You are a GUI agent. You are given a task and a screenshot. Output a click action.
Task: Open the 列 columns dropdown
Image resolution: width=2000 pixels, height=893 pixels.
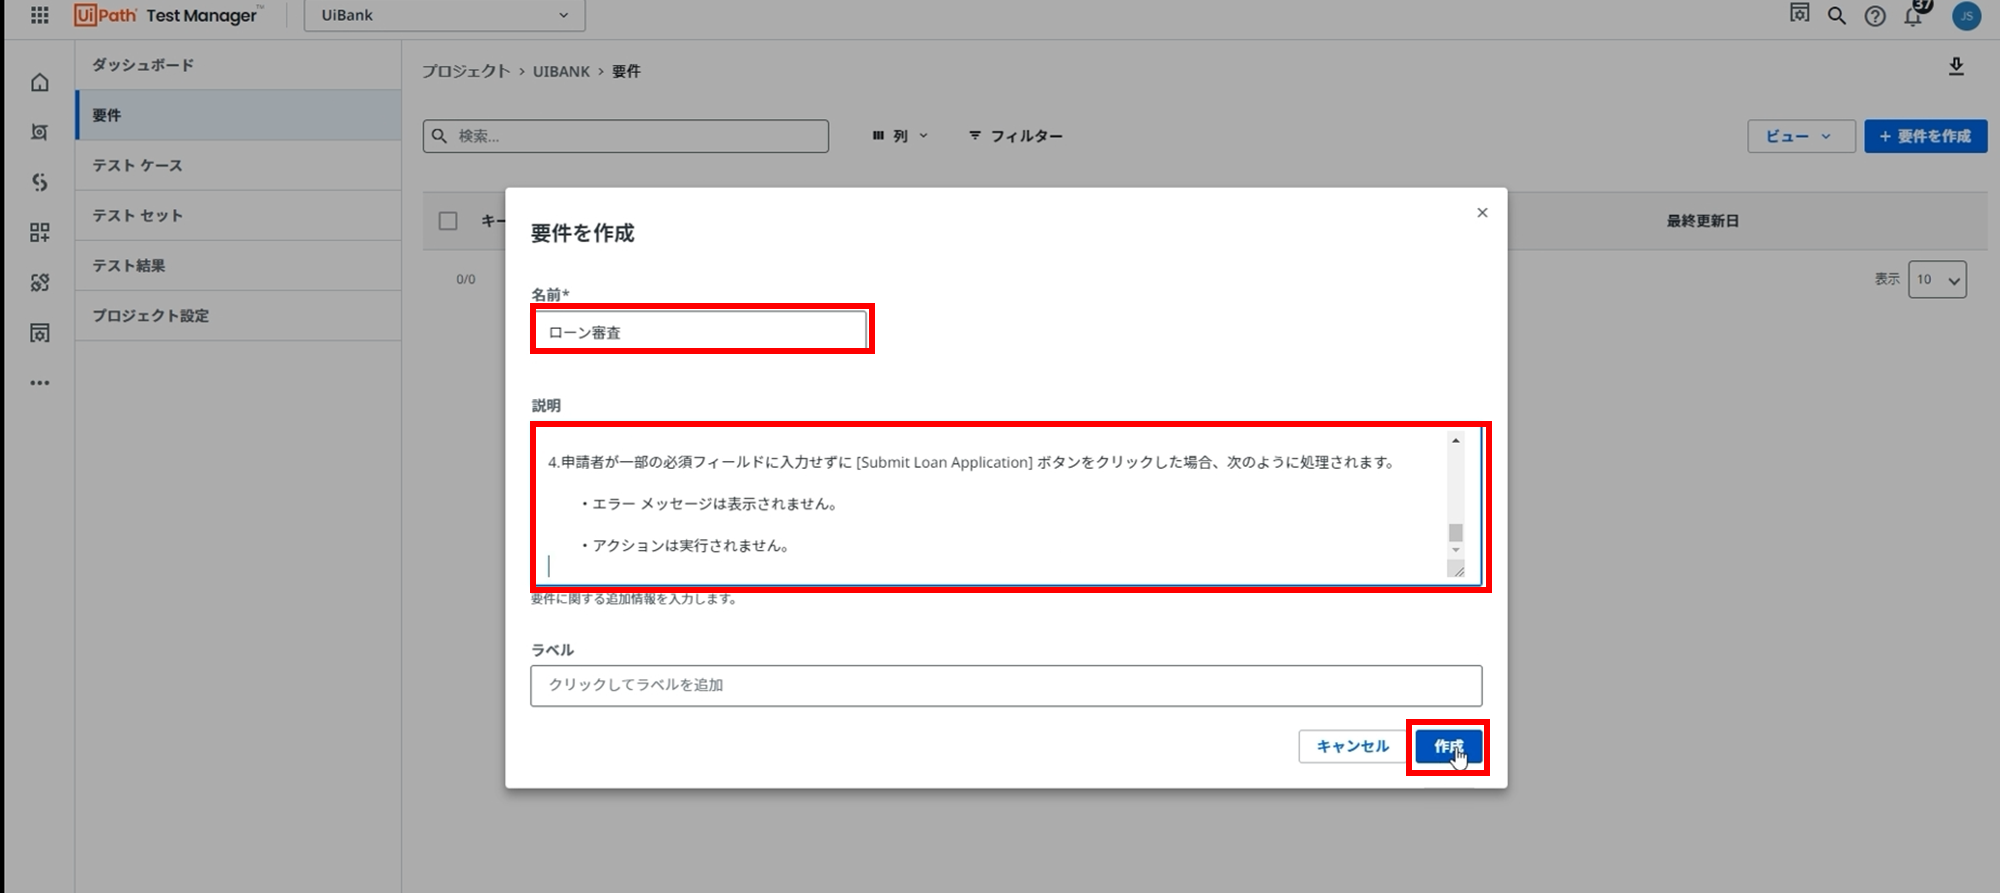tap(900, 136)
